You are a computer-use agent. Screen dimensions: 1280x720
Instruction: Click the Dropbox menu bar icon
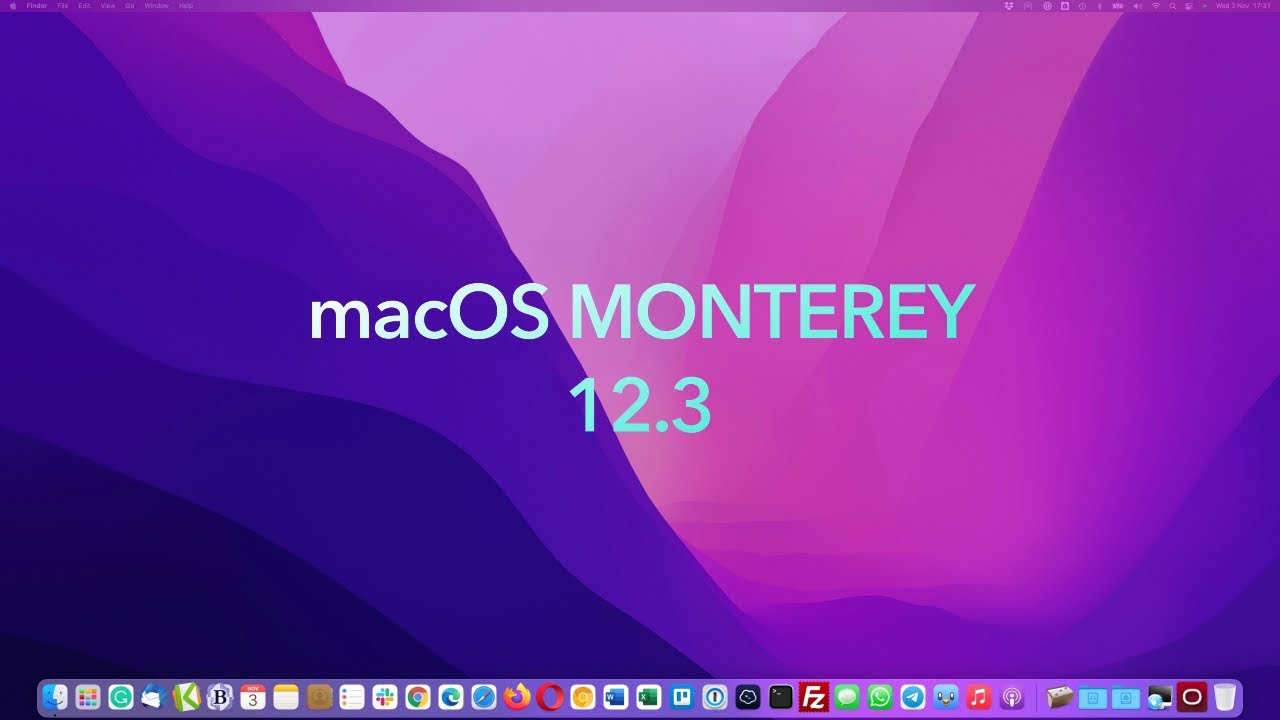(x=1009, y=6)
